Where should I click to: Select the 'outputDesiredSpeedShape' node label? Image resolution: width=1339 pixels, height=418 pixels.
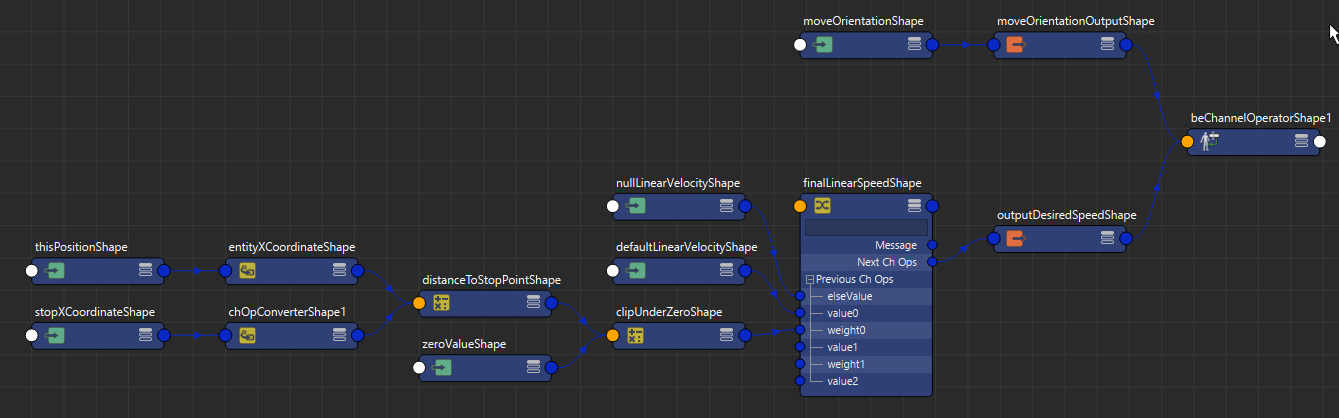point(1066,215)
